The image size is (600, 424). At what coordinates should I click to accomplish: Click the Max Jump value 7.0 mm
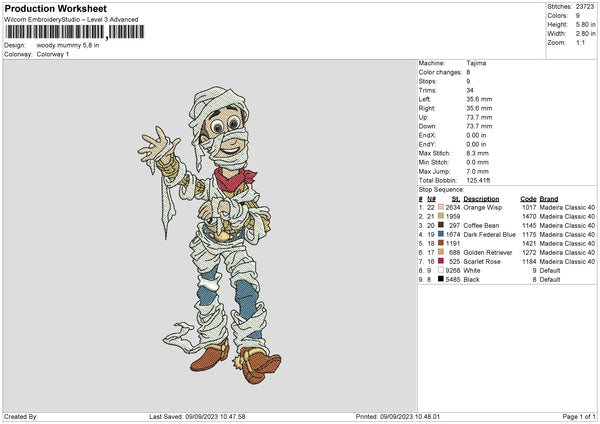pos(477,171)
